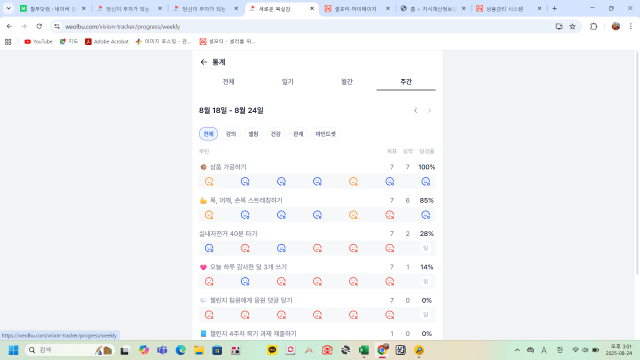Screen dimensions: 640x360
Task: Click the red face in the 스트레칭하기 row
Action: (x=389, y=215)
